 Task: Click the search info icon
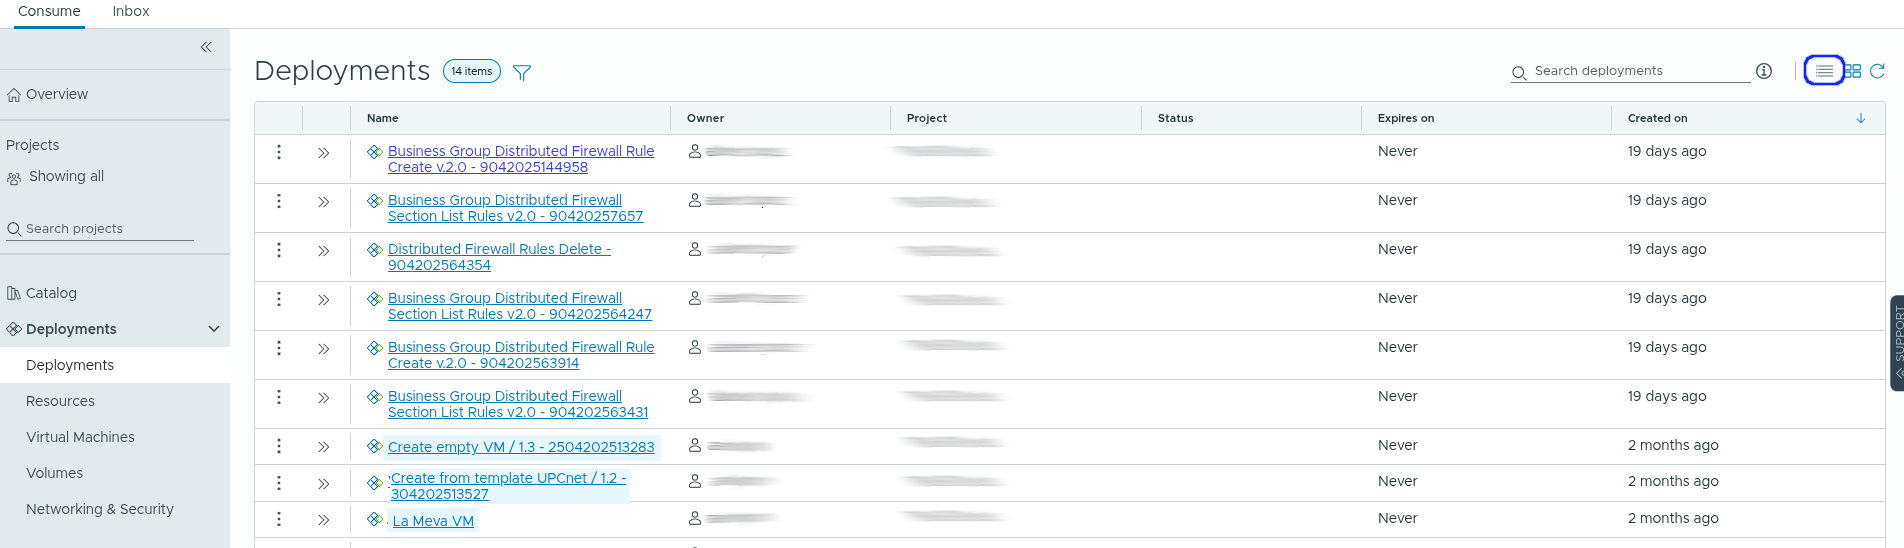1764,71
